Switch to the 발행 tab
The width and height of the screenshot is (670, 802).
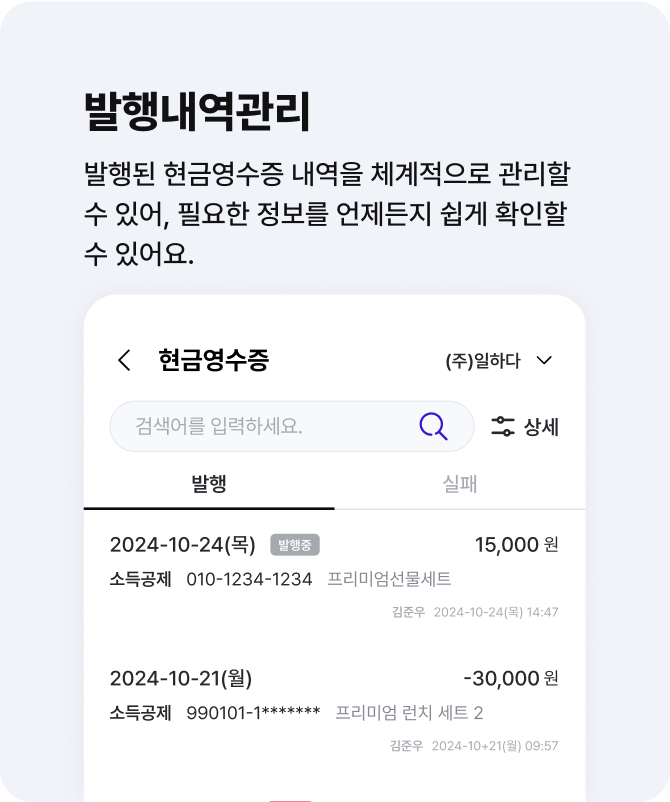(x=209, y=484)
